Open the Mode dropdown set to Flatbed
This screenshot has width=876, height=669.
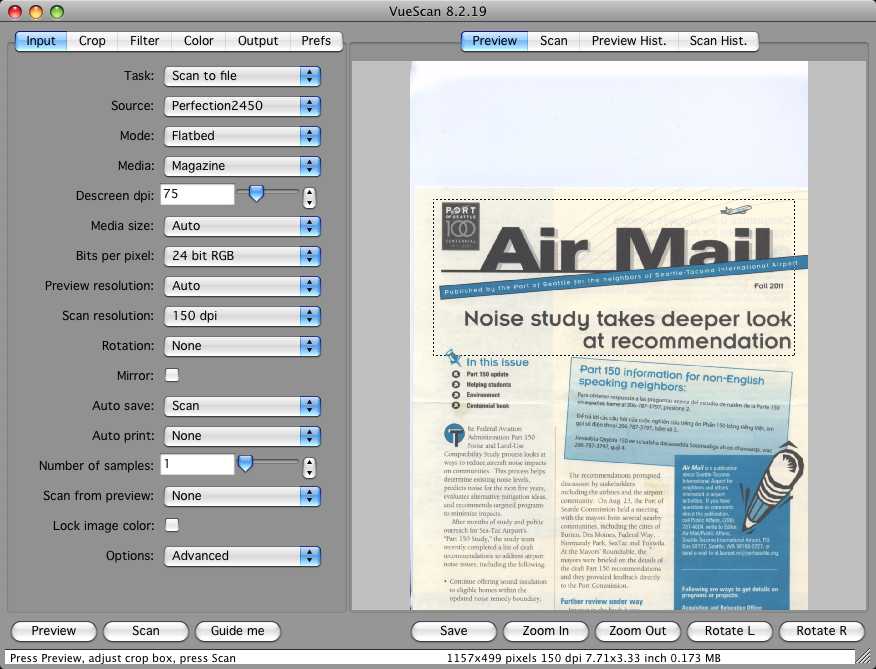coord(242,136)
